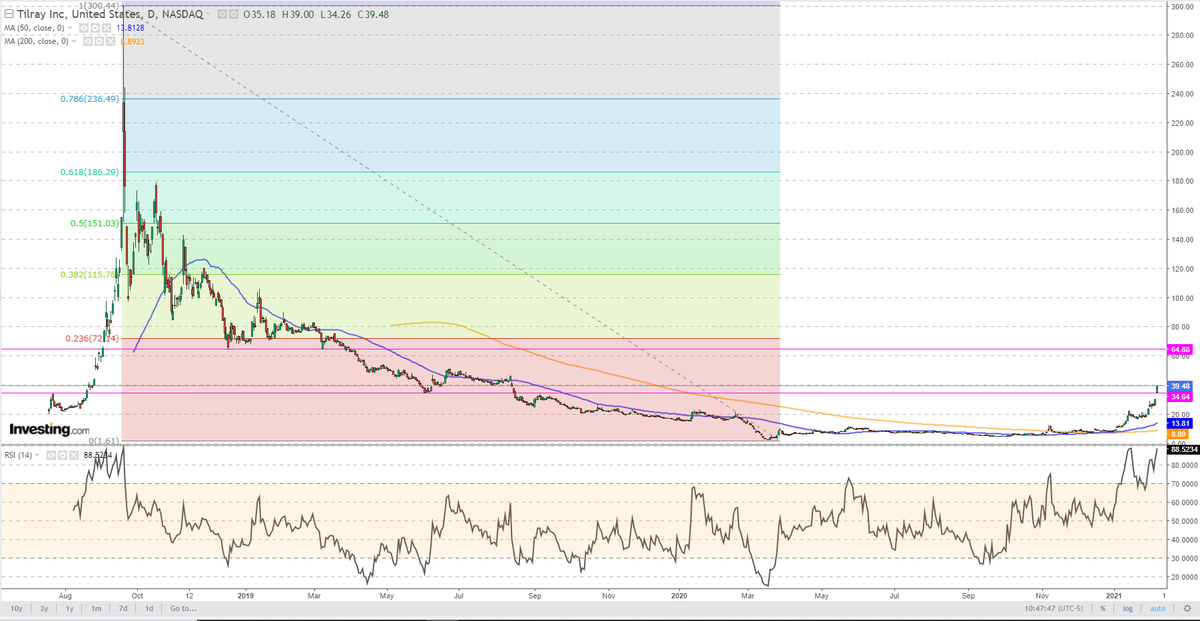
Task: Select the 0.382 Fibonacci level label
Action: coord(92,274)
